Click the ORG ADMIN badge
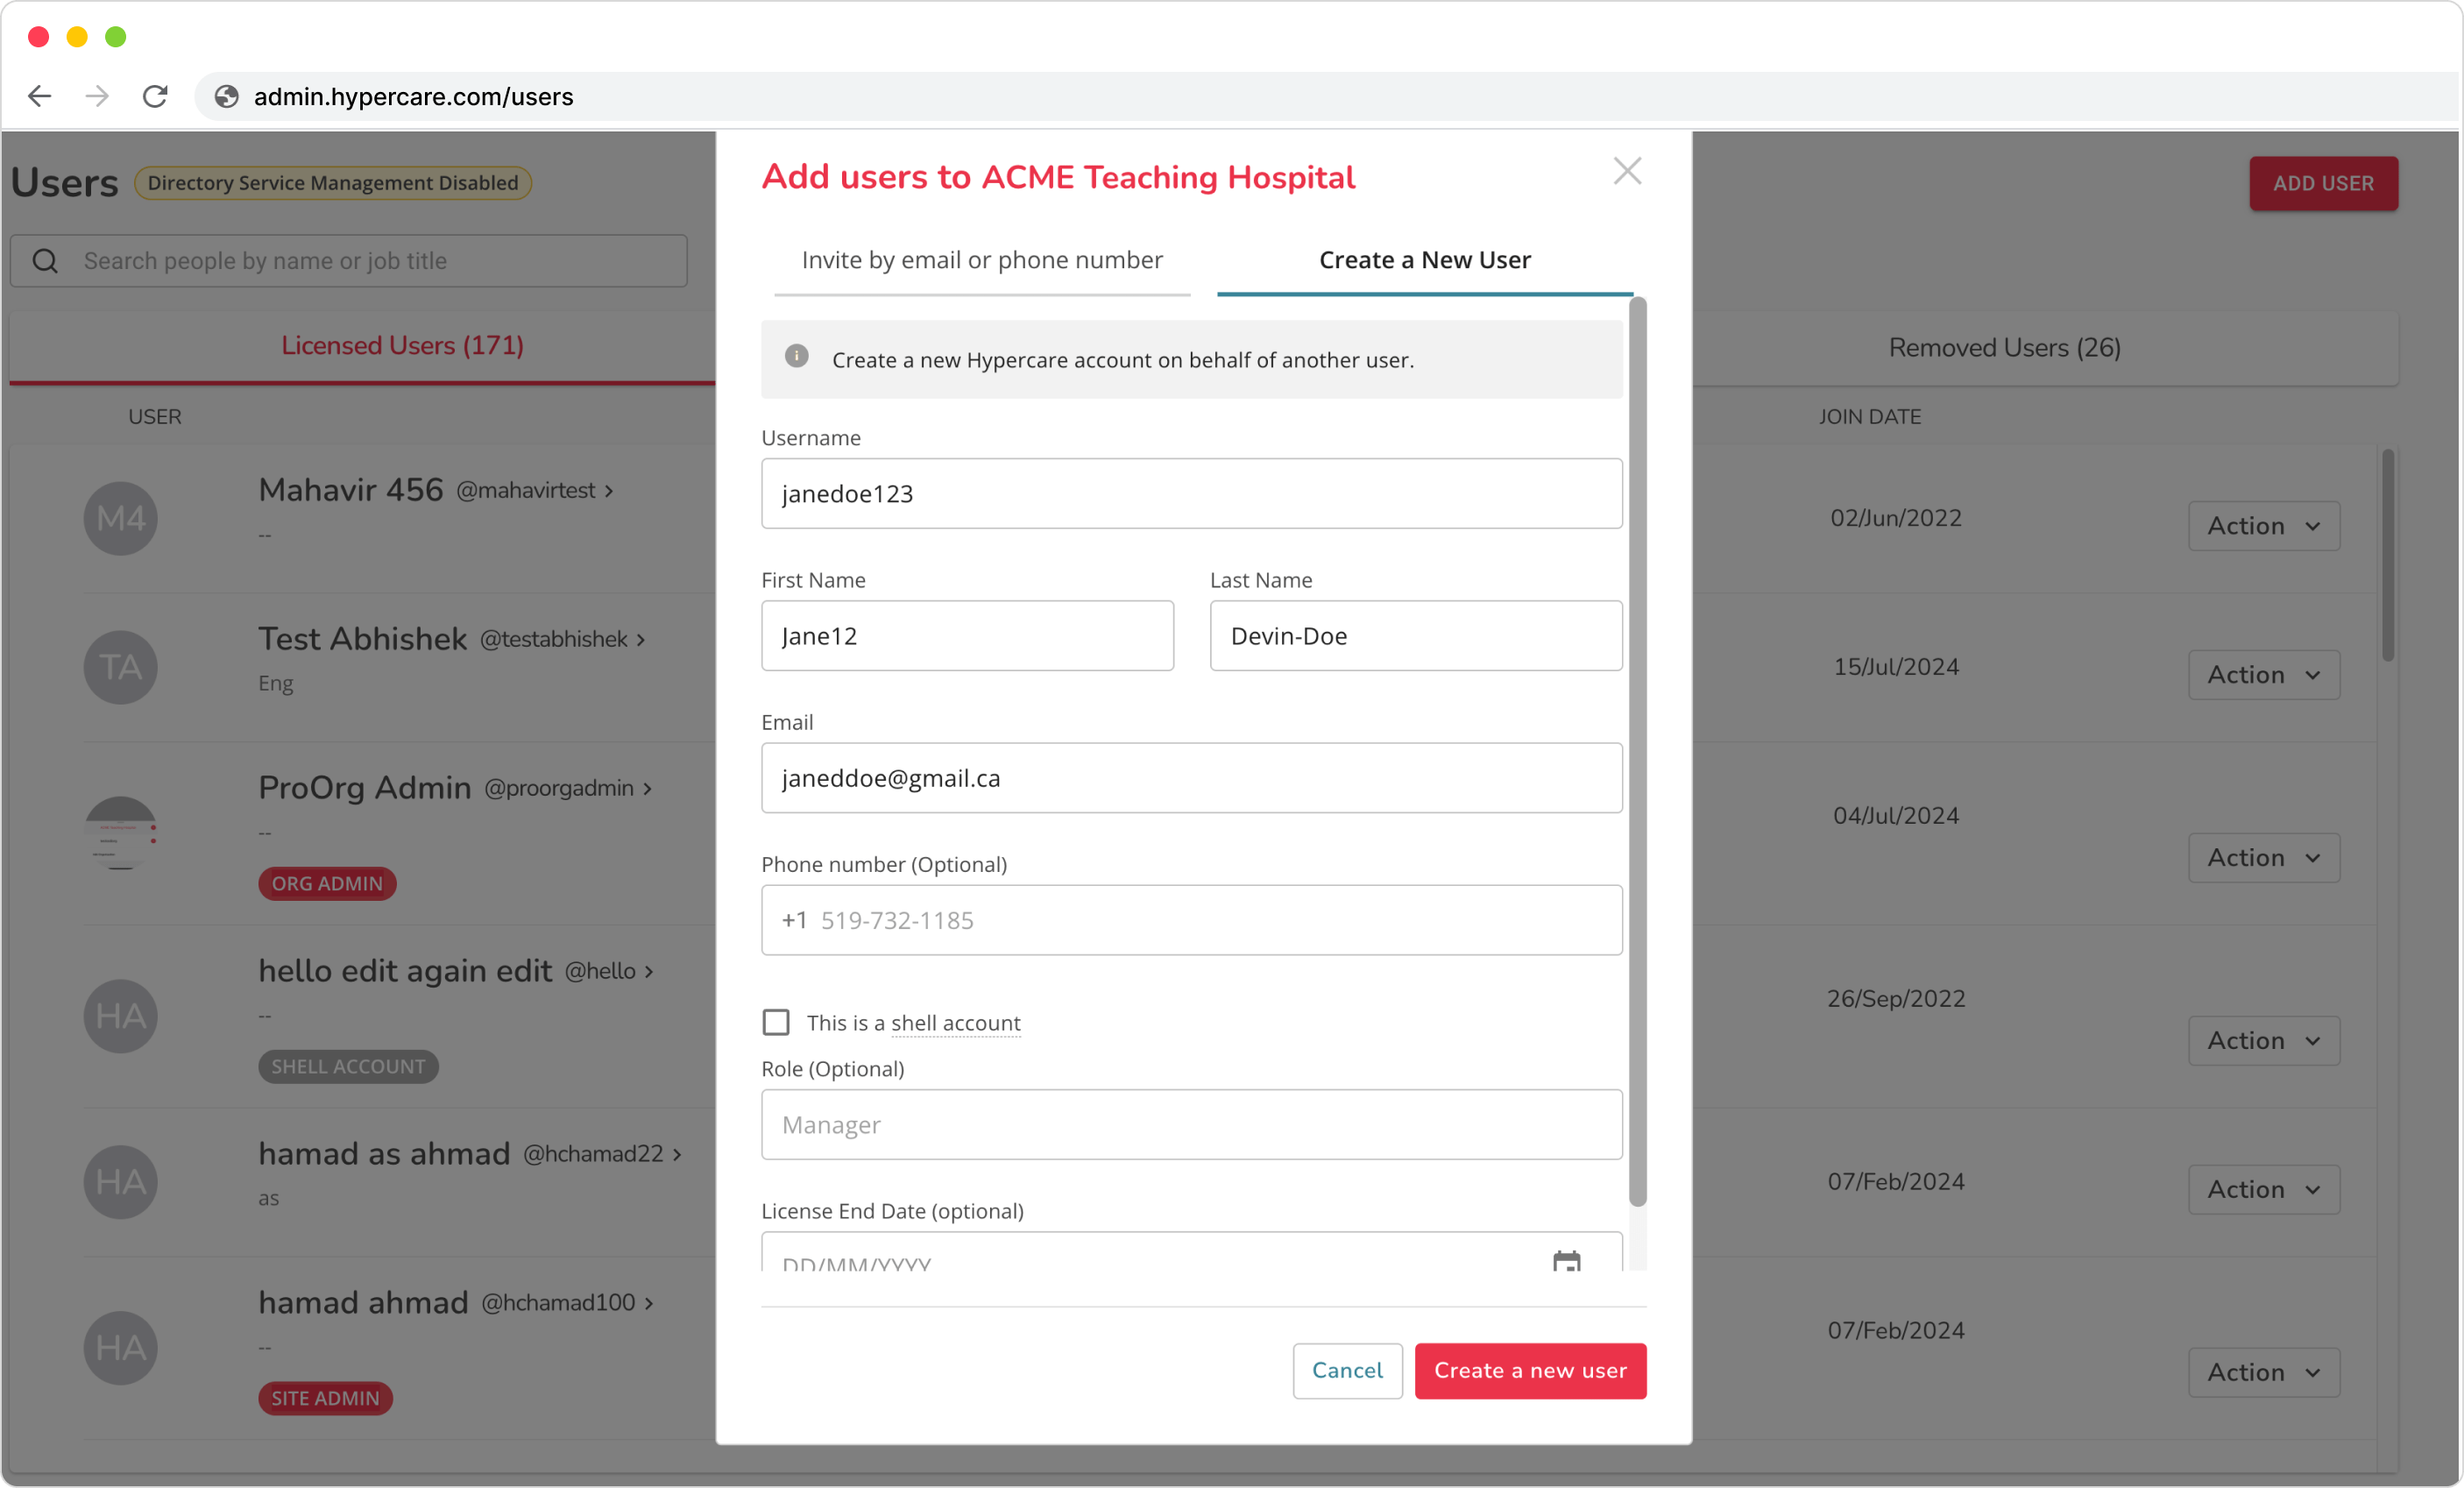 coord(327,884)
